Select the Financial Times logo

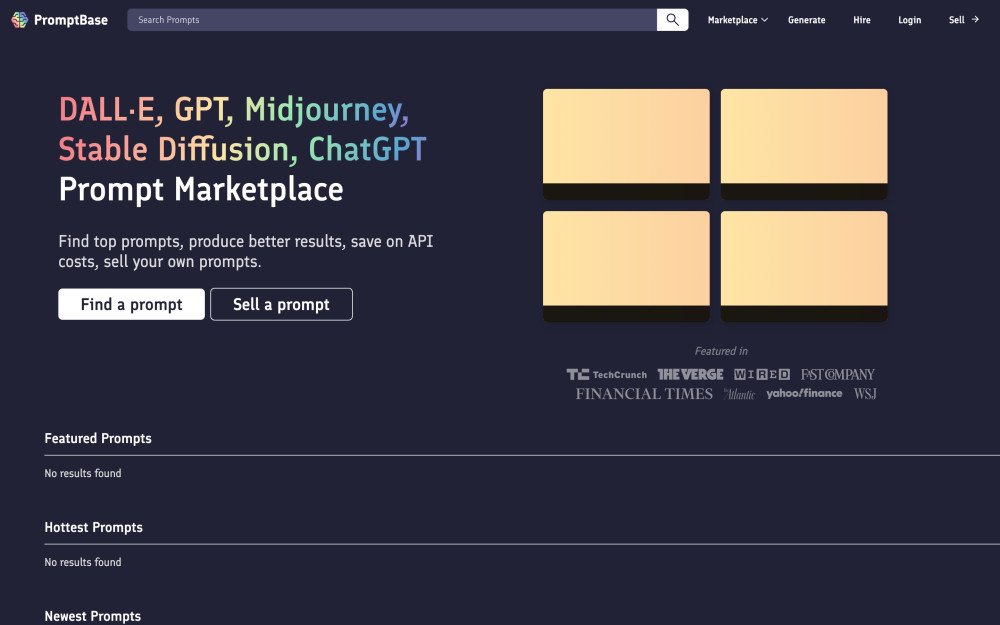(x=644, y=394)
